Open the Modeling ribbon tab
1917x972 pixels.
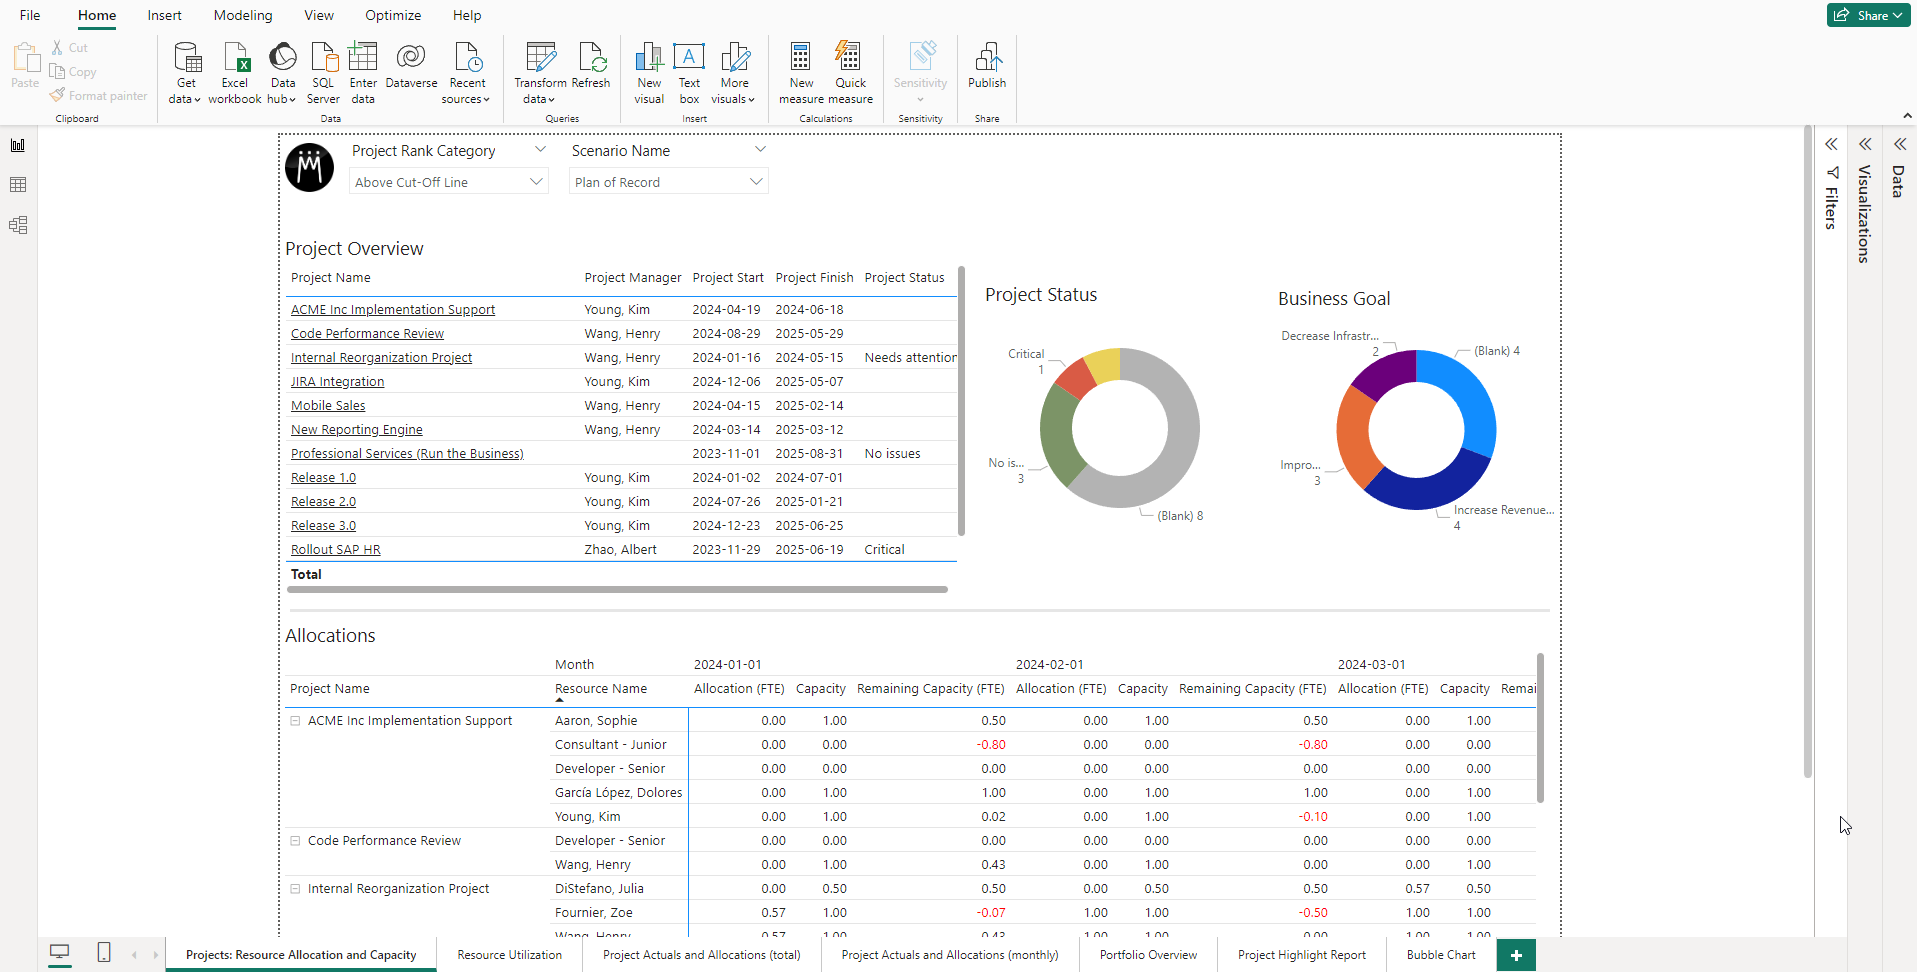[x=243, y=15]
